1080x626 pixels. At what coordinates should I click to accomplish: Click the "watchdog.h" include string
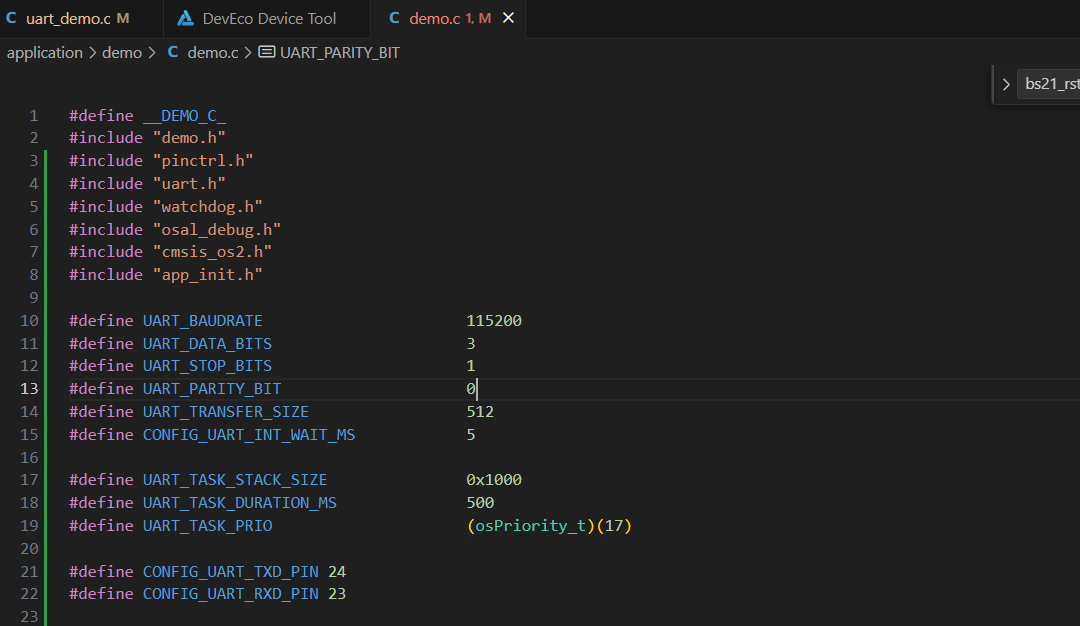tap(207, 207)
